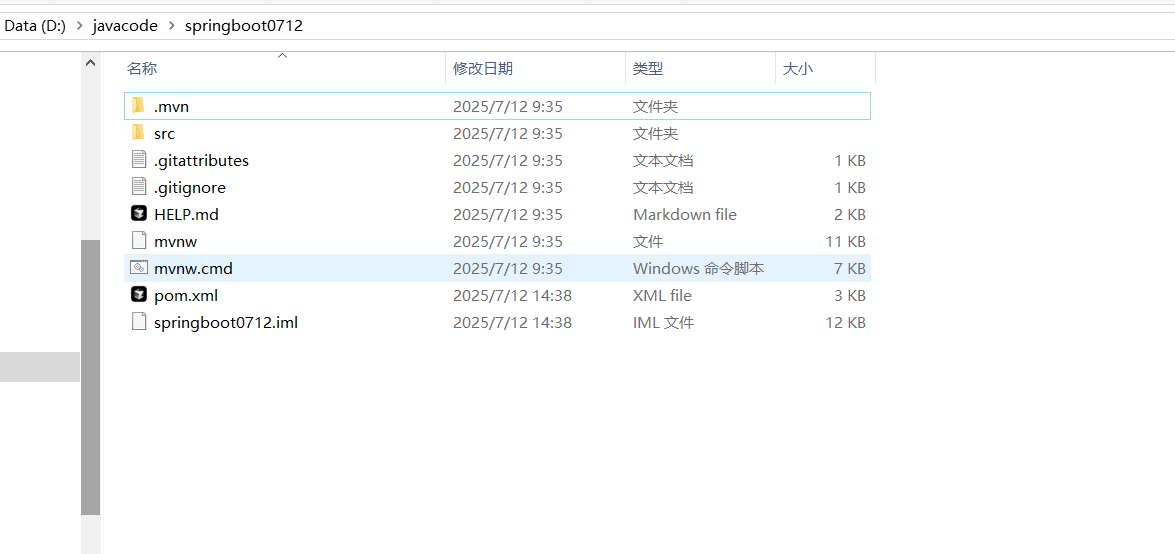
Task: Click springboot0712 in the address bar
Action: (x=244, y=26)
